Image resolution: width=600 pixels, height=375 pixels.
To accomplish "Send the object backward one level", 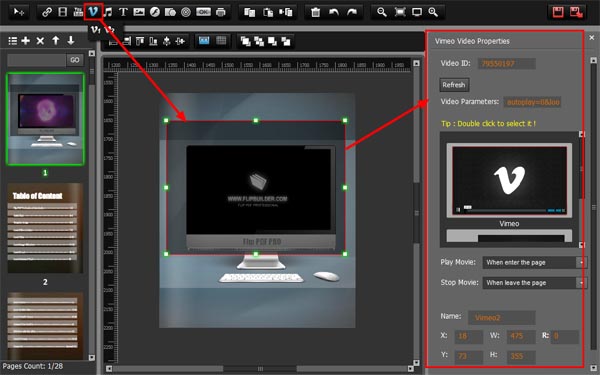I will pyautogui.click(x=272, y=41).
